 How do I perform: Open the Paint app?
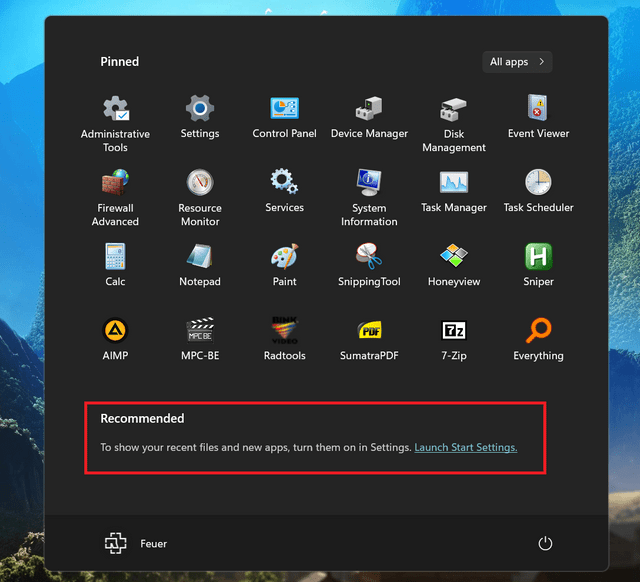(x=284, y=265)
